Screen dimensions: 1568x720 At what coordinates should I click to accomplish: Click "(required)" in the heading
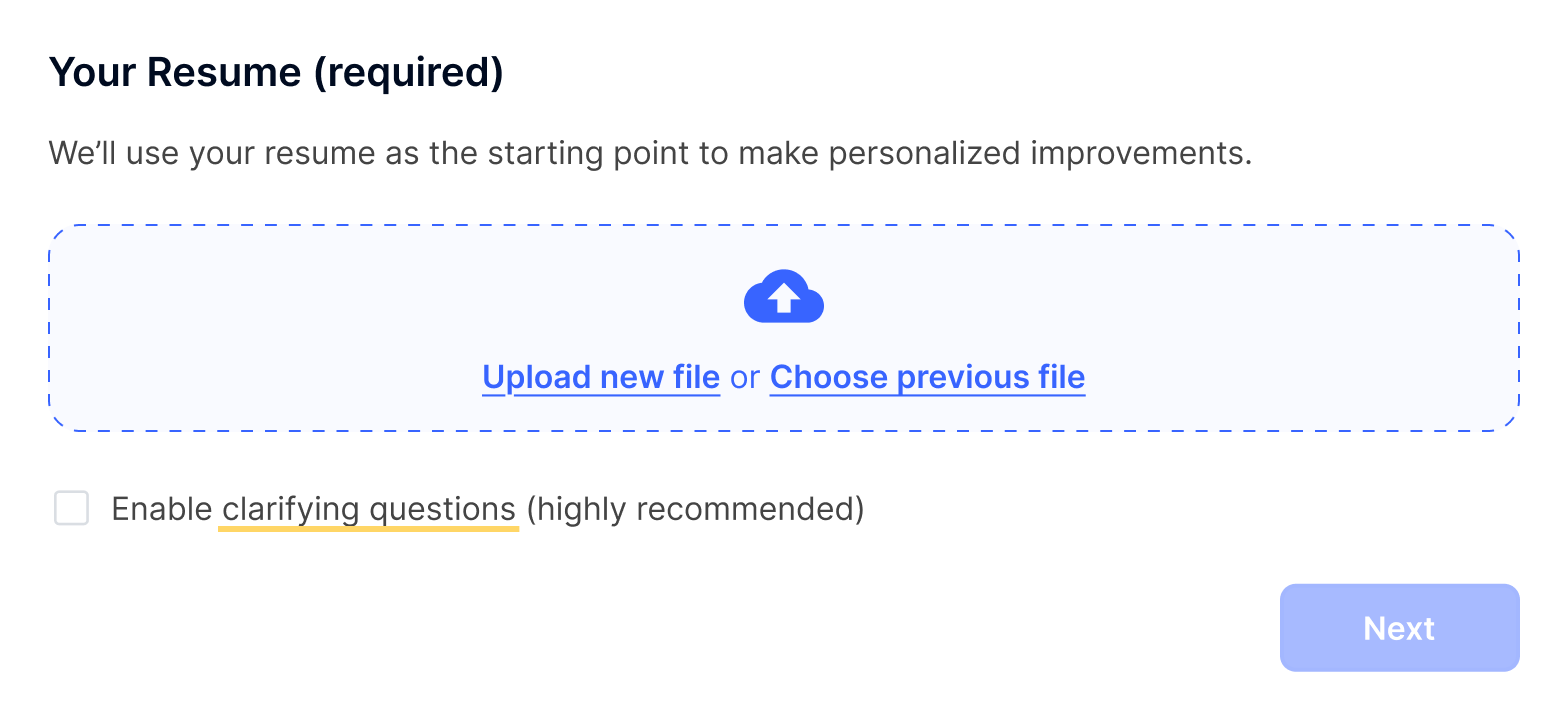coord(408,73)
